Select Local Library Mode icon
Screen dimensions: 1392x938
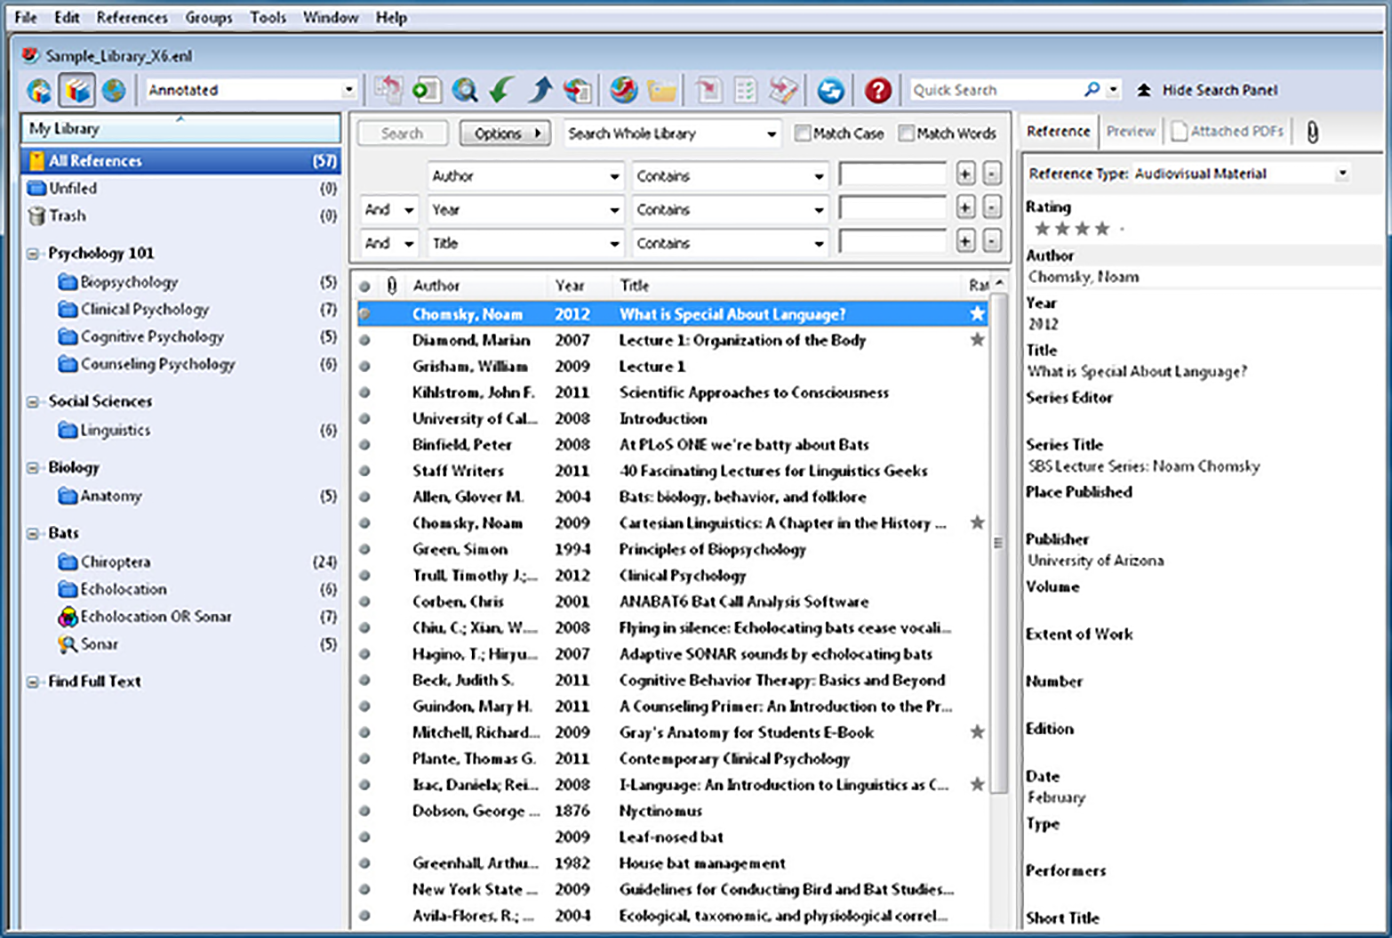coord(77,90)
